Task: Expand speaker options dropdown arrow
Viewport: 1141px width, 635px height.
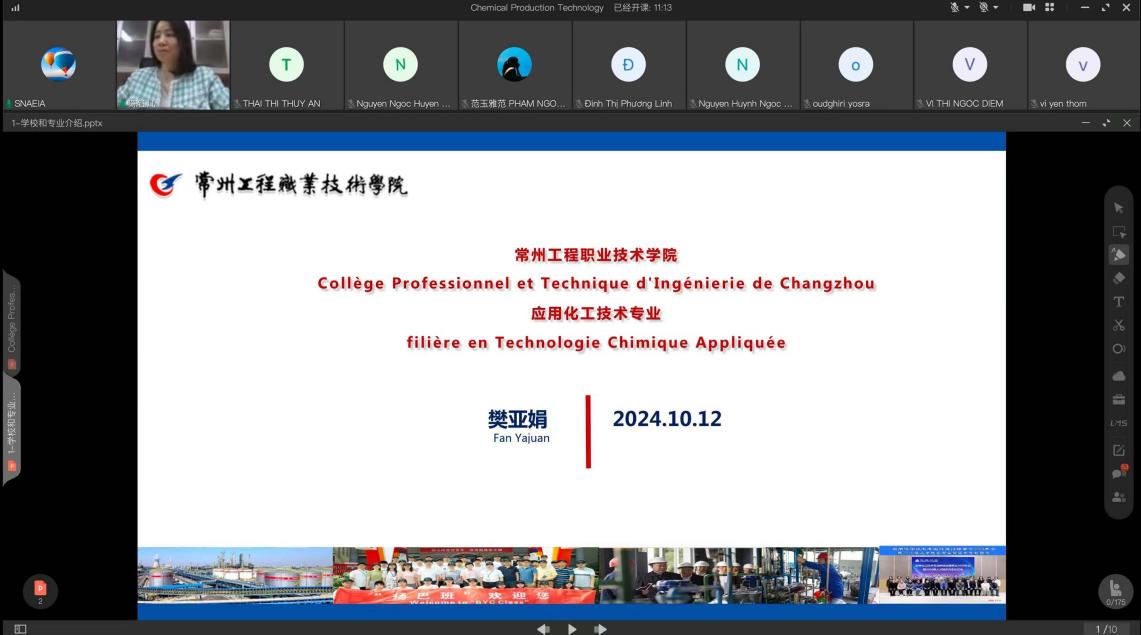Action: click(995, 8)
